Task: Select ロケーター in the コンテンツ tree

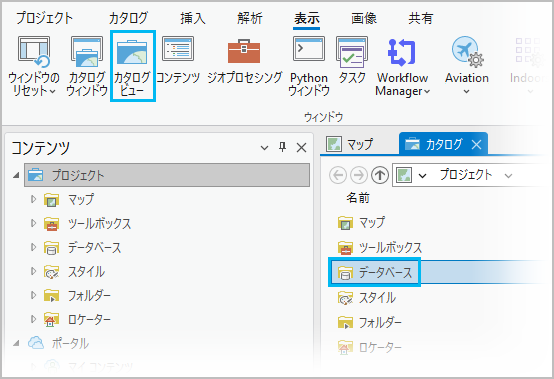Action: [77, 319]
